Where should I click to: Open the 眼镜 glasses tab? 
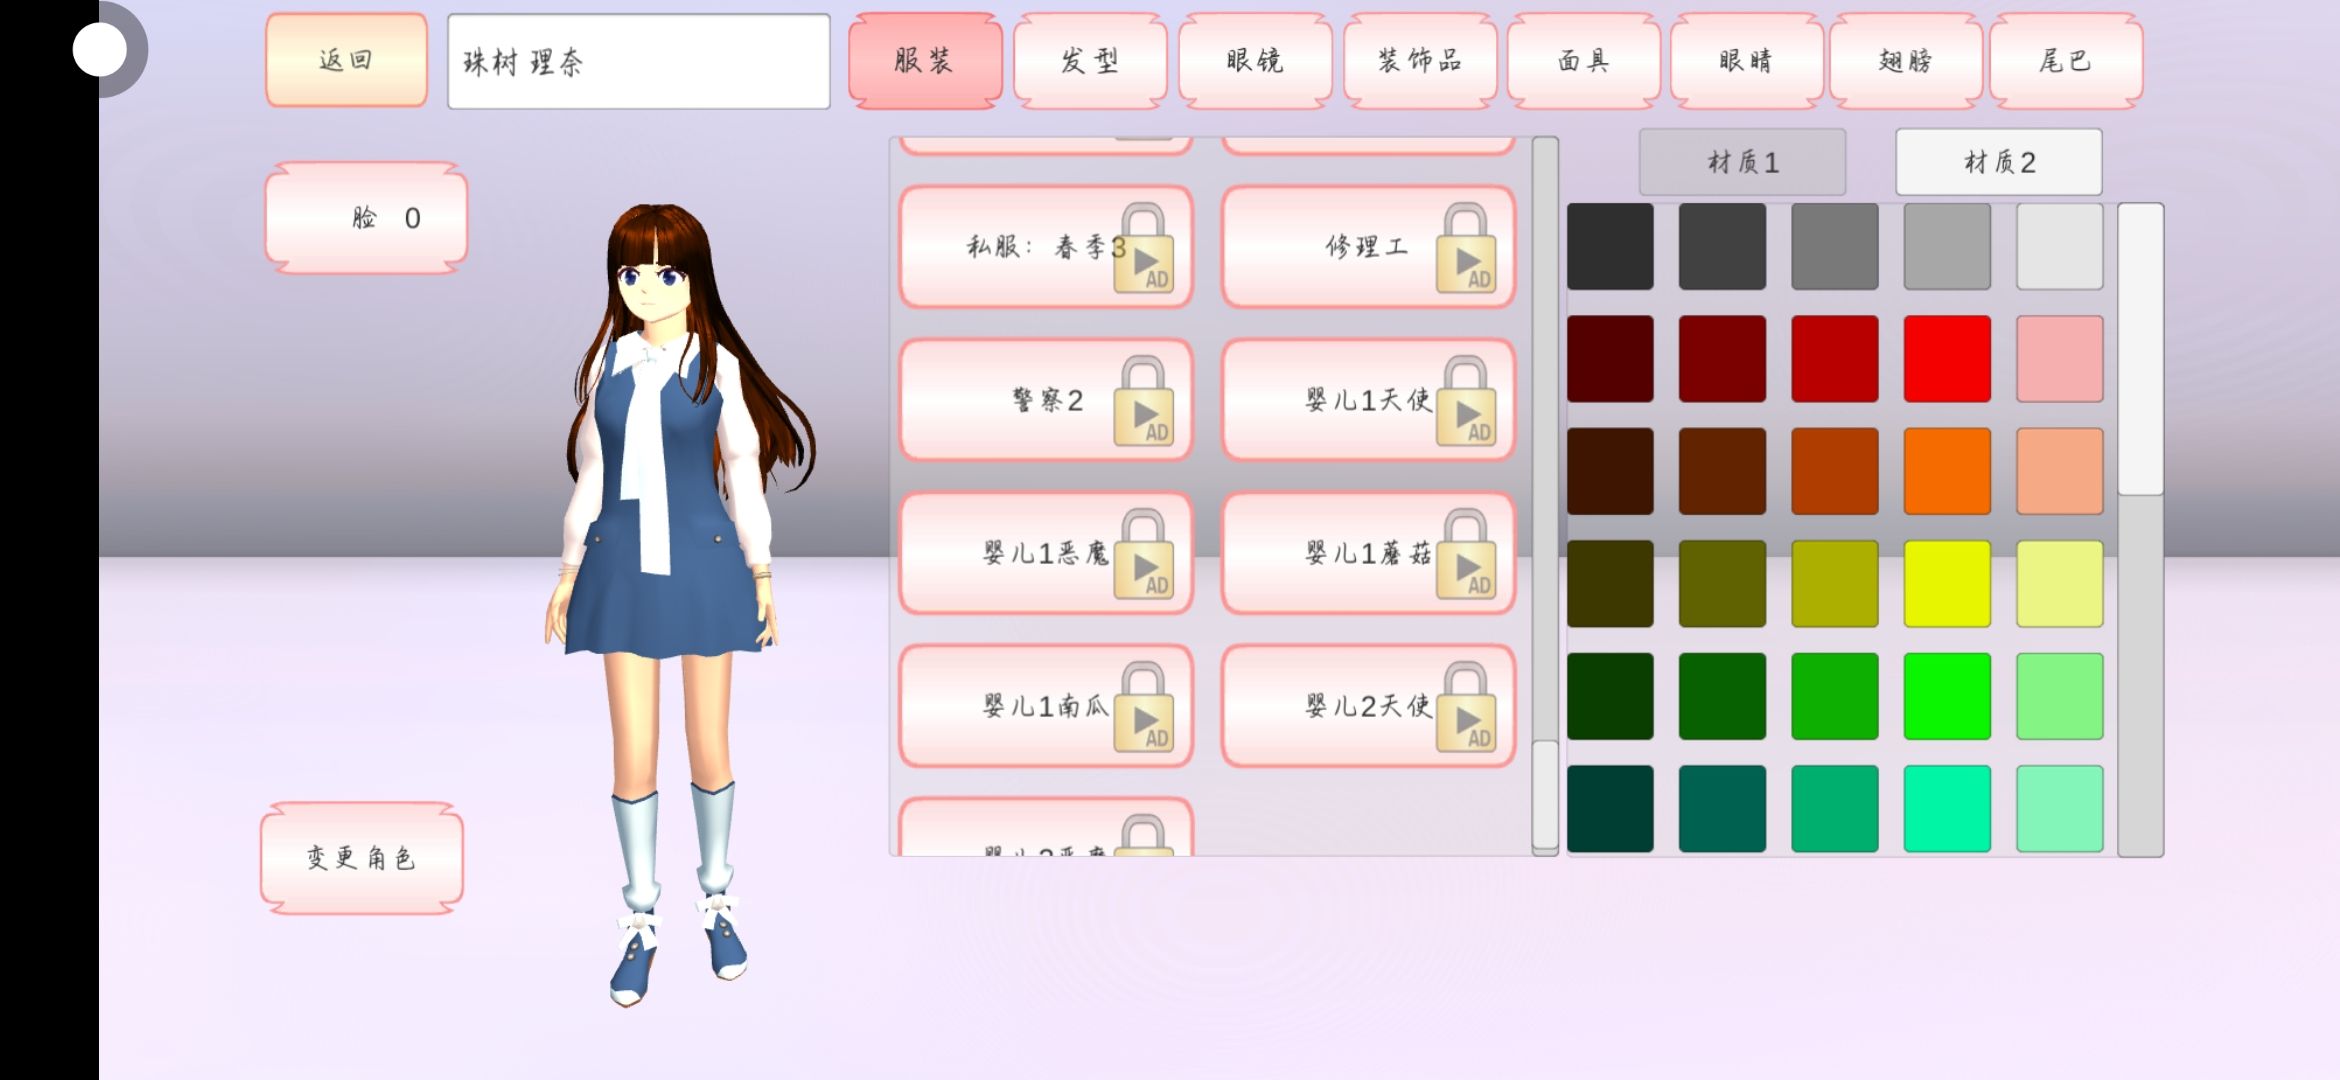click(x=1254, y=61)
